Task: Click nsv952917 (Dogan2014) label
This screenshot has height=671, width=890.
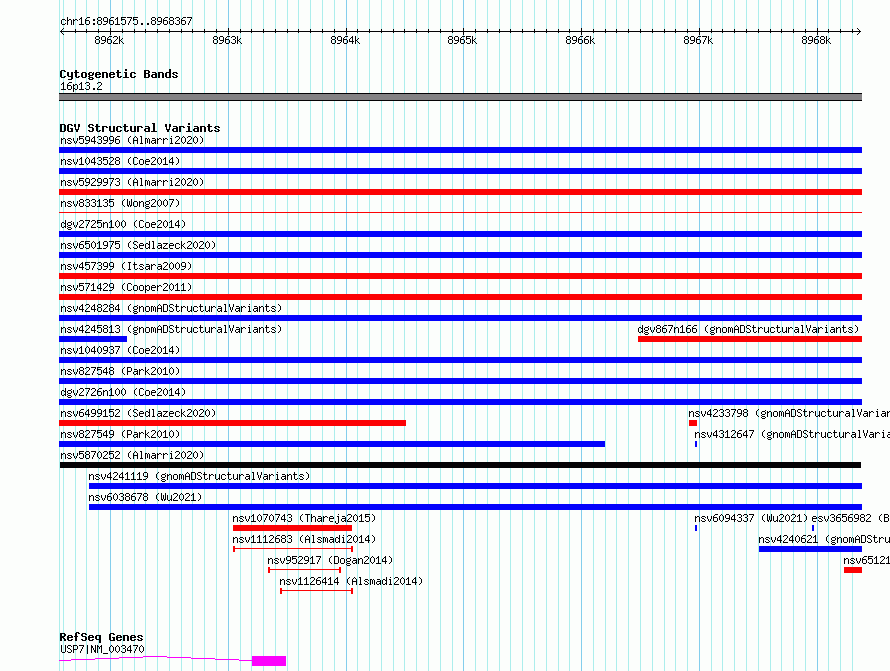Action: [330, 560]
